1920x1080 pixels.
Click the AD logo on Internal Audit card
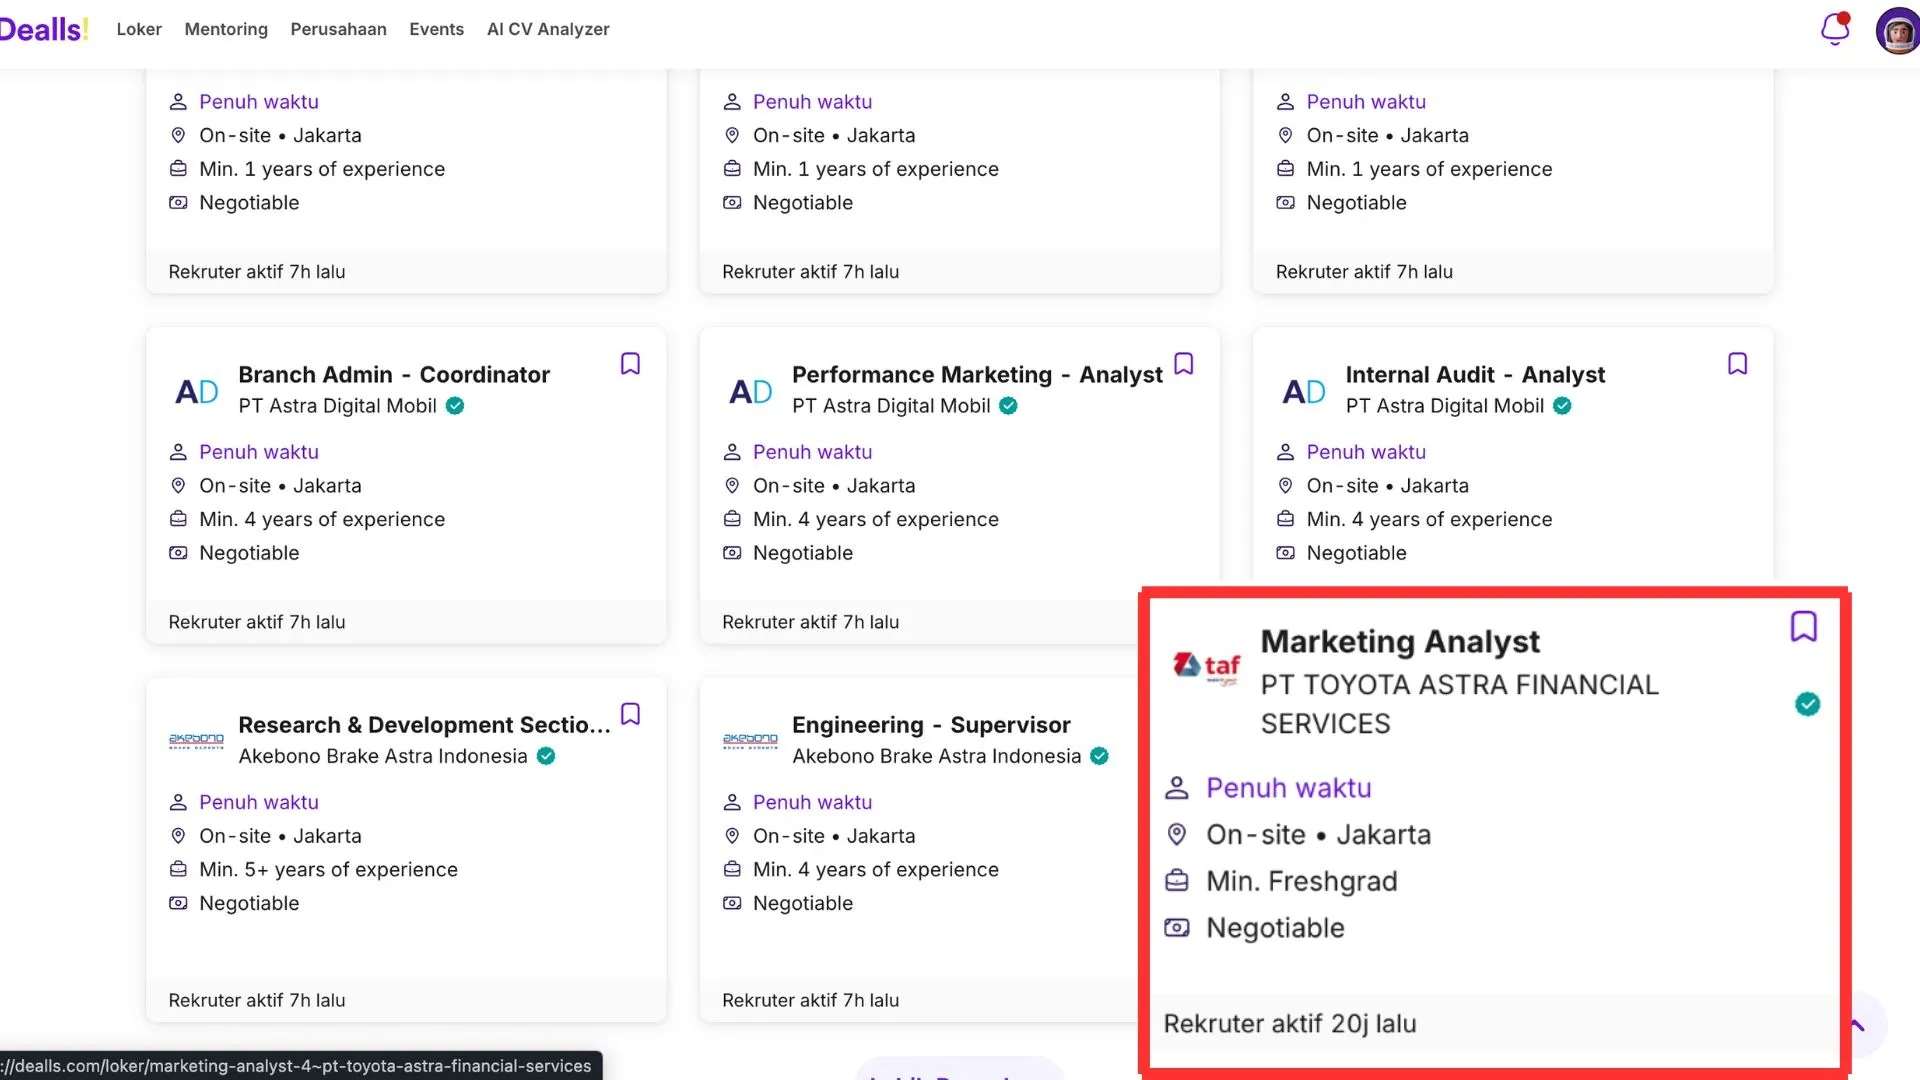1304,391
